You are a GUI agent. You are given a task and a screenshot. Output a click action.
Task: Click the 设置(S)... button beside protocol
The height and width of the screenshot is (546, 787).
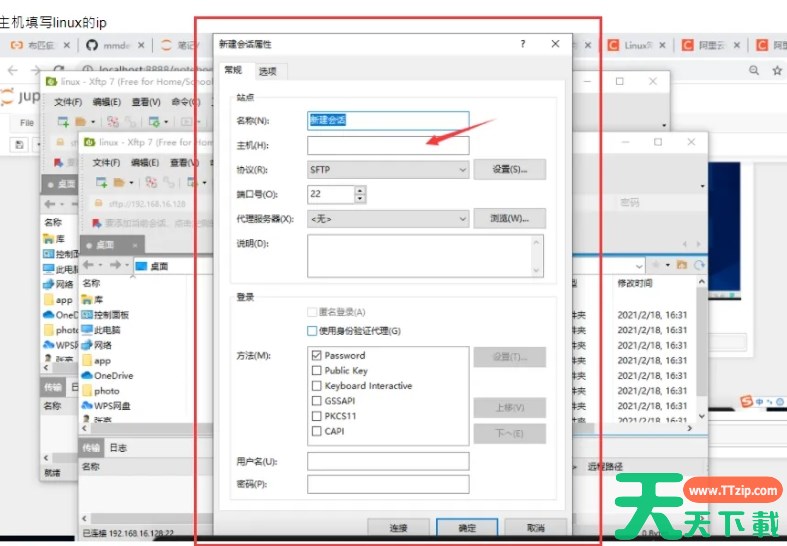point(509,170)
